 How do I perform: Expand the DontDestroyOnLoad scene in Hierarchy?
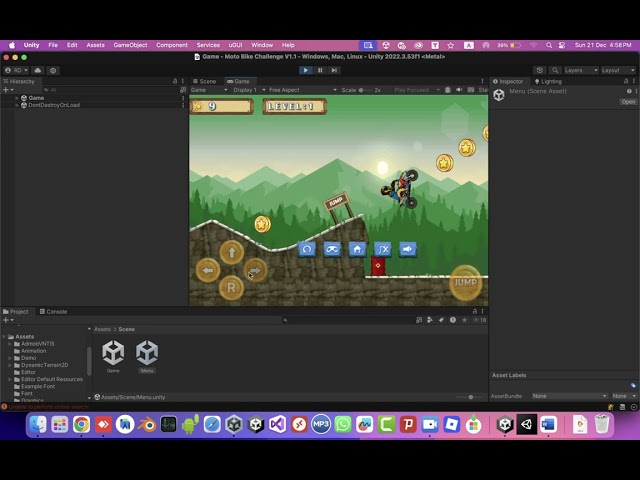17,105
